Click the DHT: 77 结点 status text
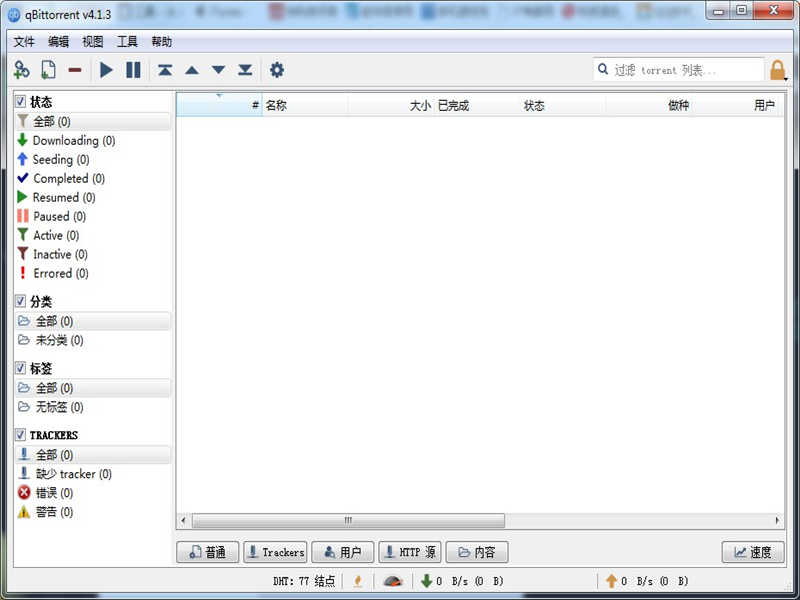 point(304,581)
